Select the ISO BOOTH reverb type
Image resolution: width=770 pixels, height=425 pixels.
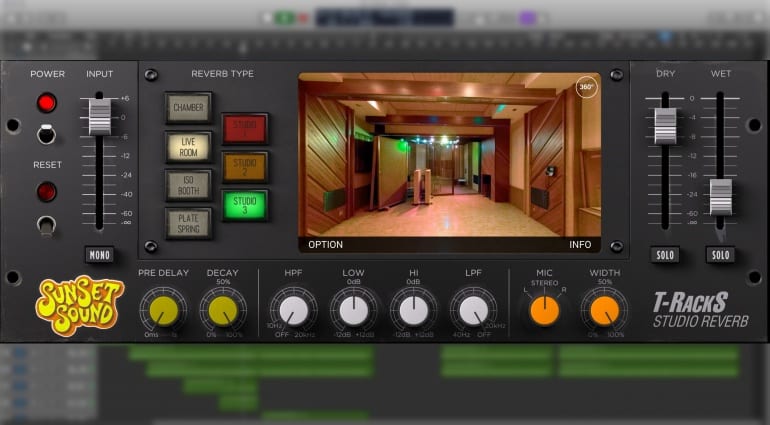click(189, 185)
